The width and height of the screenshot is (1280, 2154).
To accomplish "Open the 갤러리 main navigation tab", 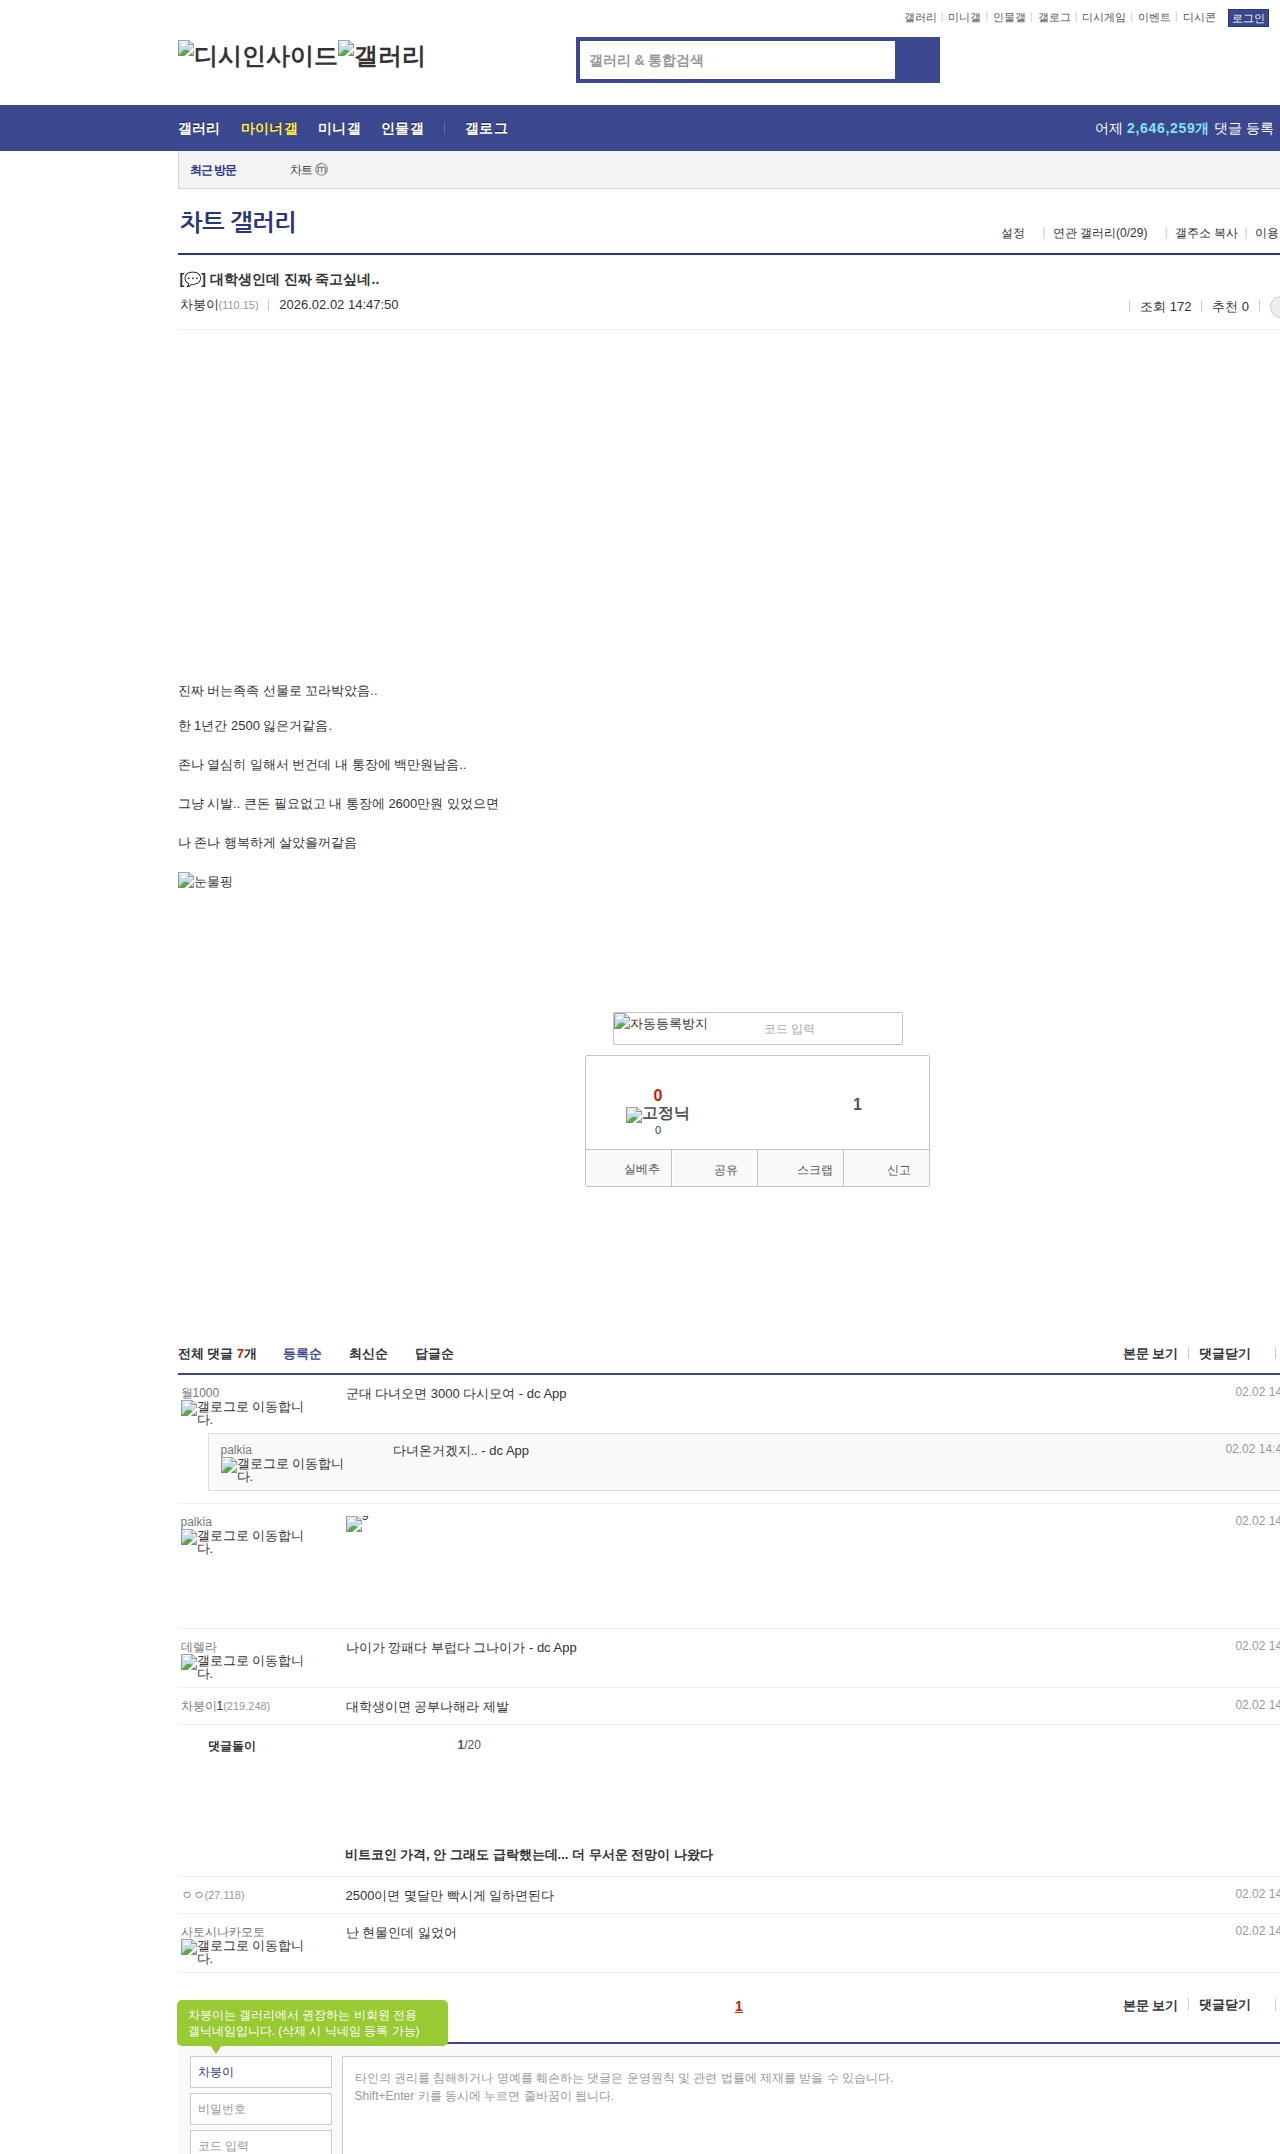I will (x=199, y=129).
